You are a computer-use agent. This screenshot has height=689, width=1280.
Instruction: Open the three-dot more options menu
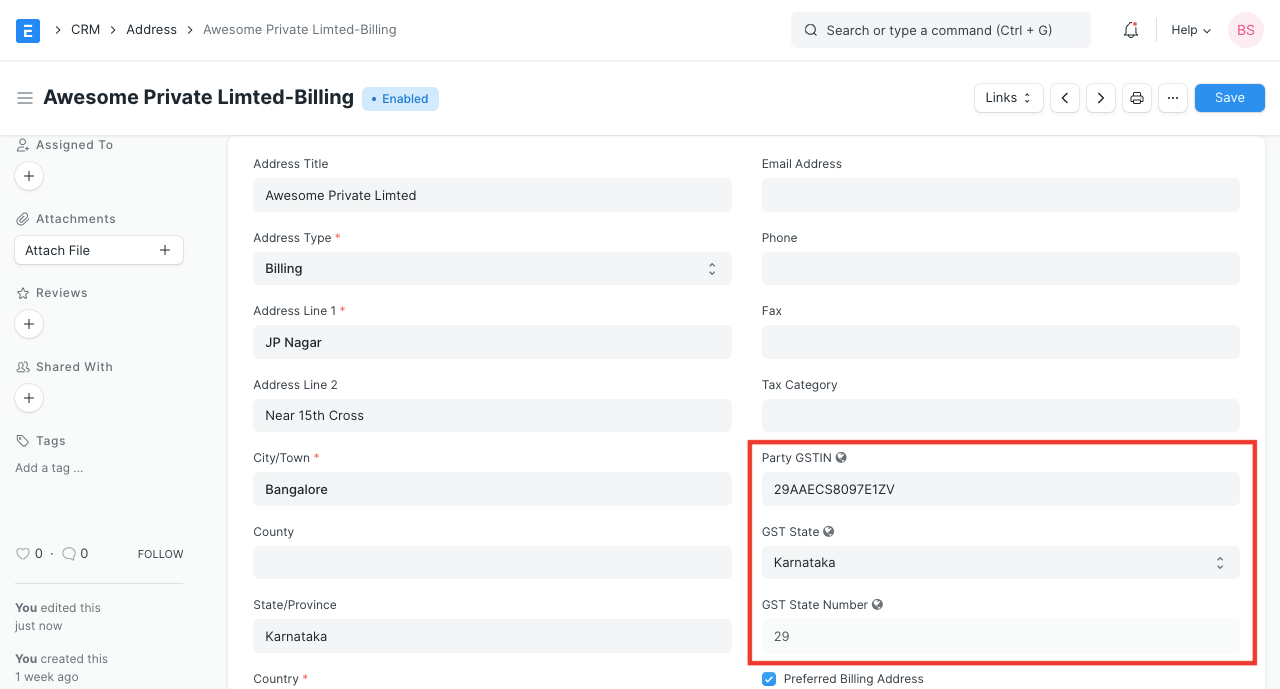coord(1173,98)
